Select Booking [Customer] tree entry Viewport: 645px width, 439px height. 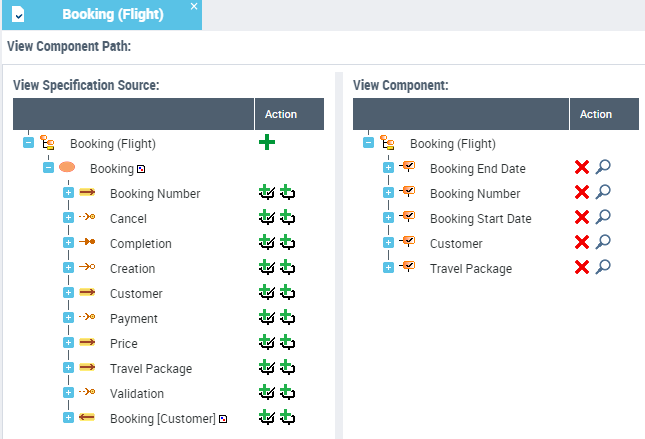point(162,418)
